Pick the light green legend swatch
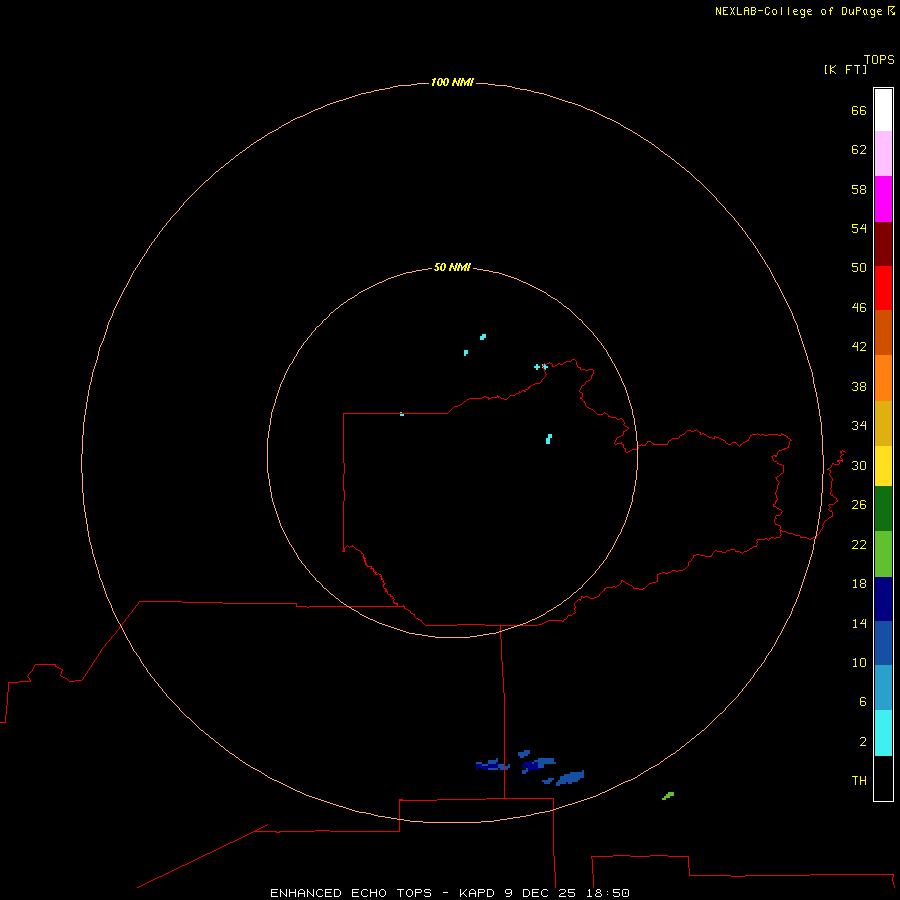 pos(883,554)
